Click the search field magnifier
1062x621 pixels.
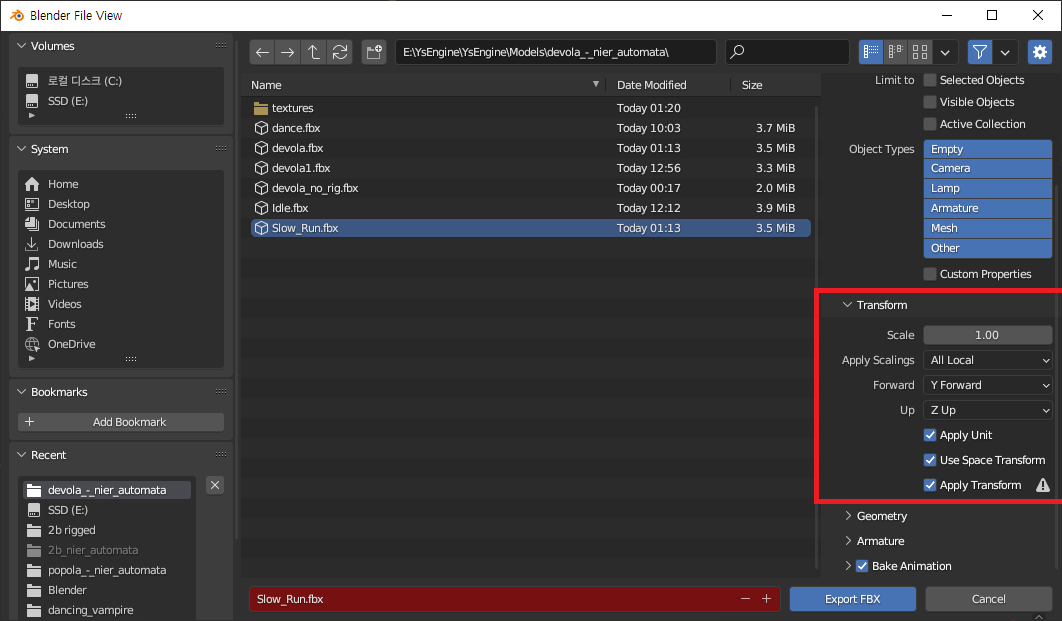coord(738,52)
